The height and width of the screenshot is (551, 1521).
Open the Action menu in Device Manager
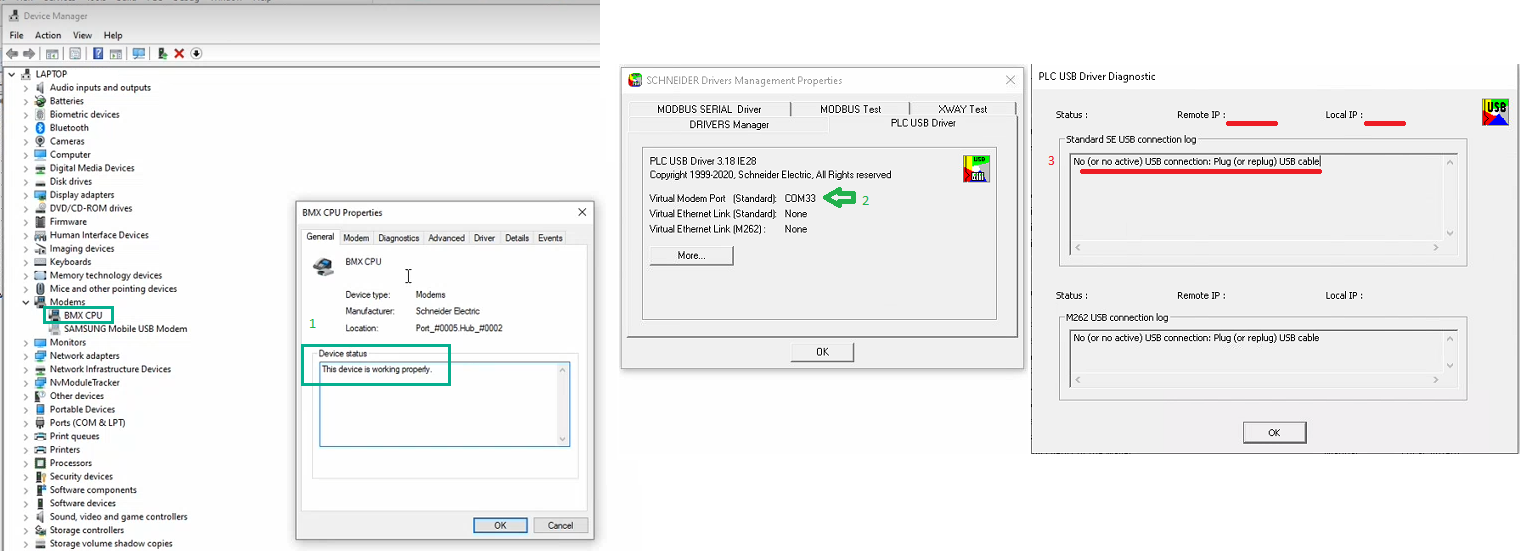coord(48,35)
